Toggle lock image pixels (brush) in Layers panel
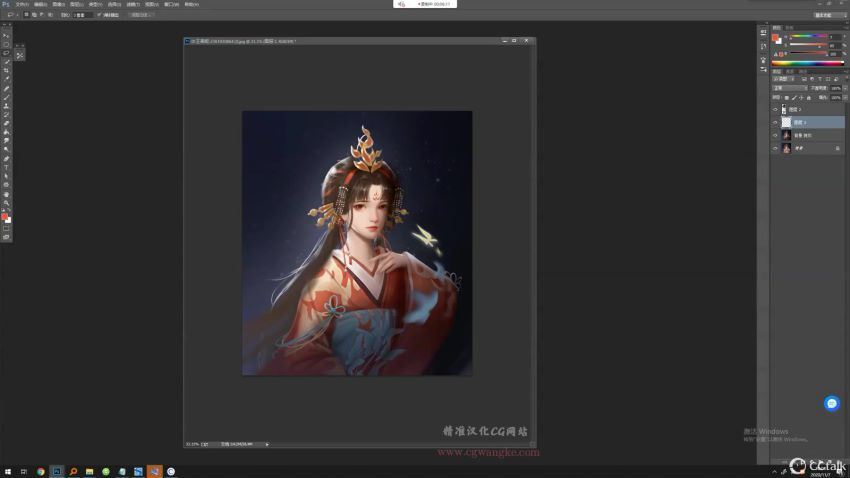This screenshot has height=478, width=850. (794, 98)
